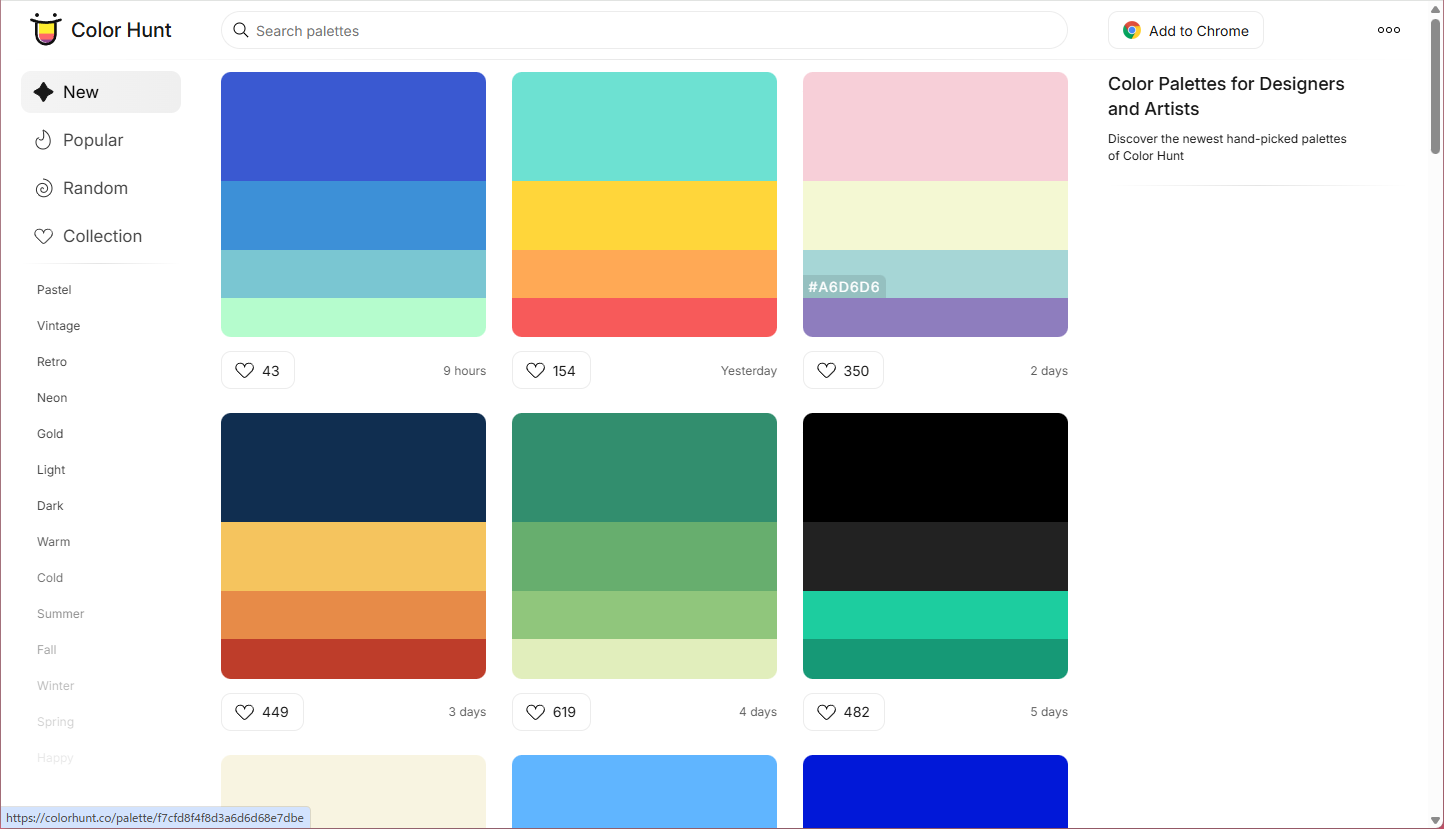Select the Random spiral icon

click(x=43, y=188)
